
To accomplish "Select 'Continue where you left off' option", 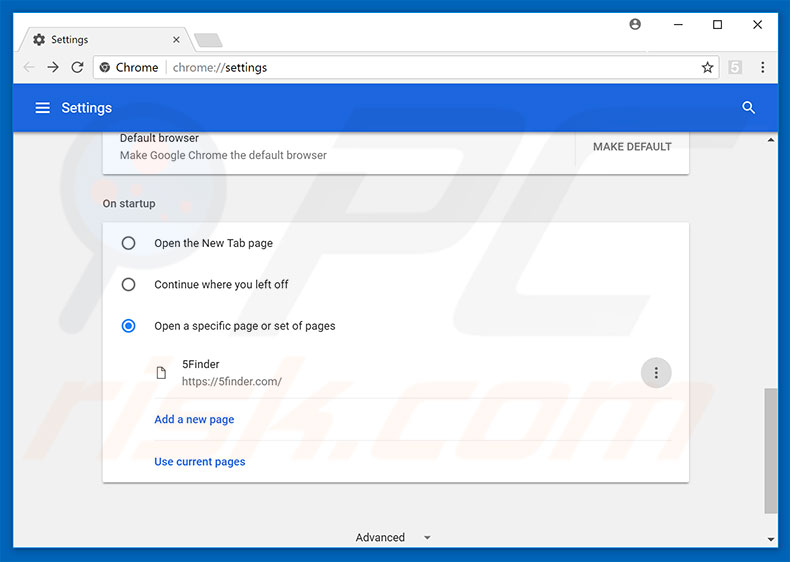I will (128, 284).
